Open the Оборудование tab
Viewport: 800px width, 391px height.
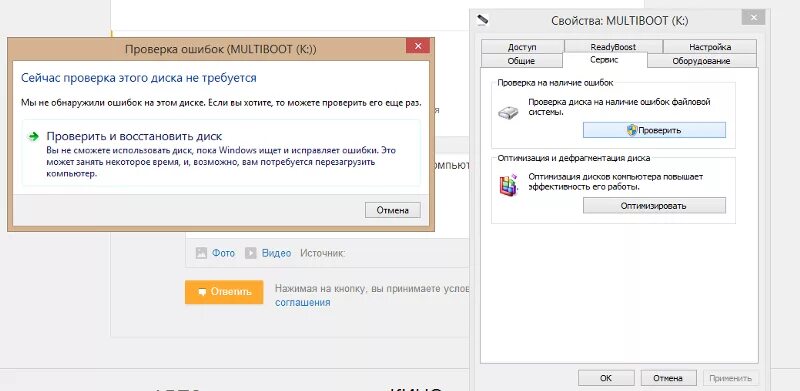[701, 61]
